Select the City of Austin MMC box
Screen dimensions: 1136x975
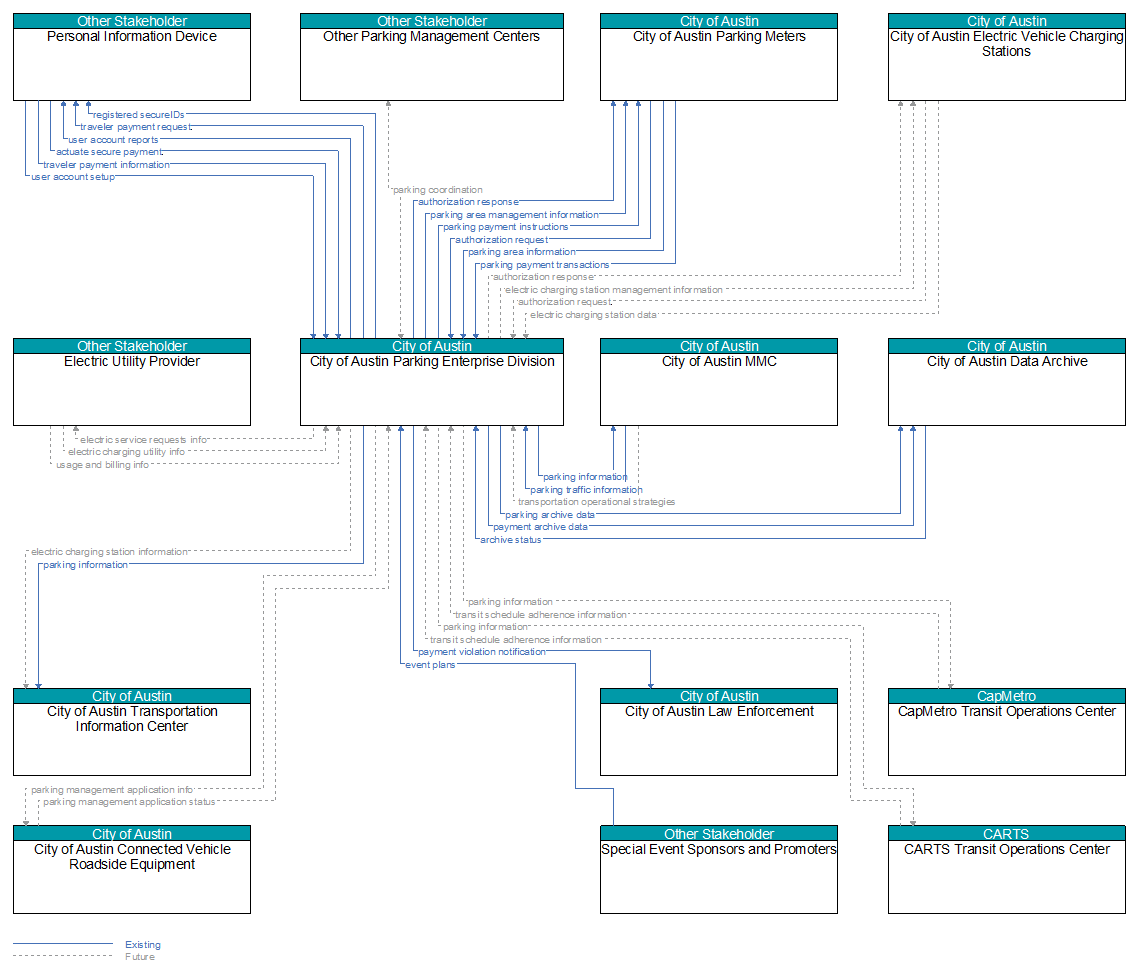[x=719, y=382]
